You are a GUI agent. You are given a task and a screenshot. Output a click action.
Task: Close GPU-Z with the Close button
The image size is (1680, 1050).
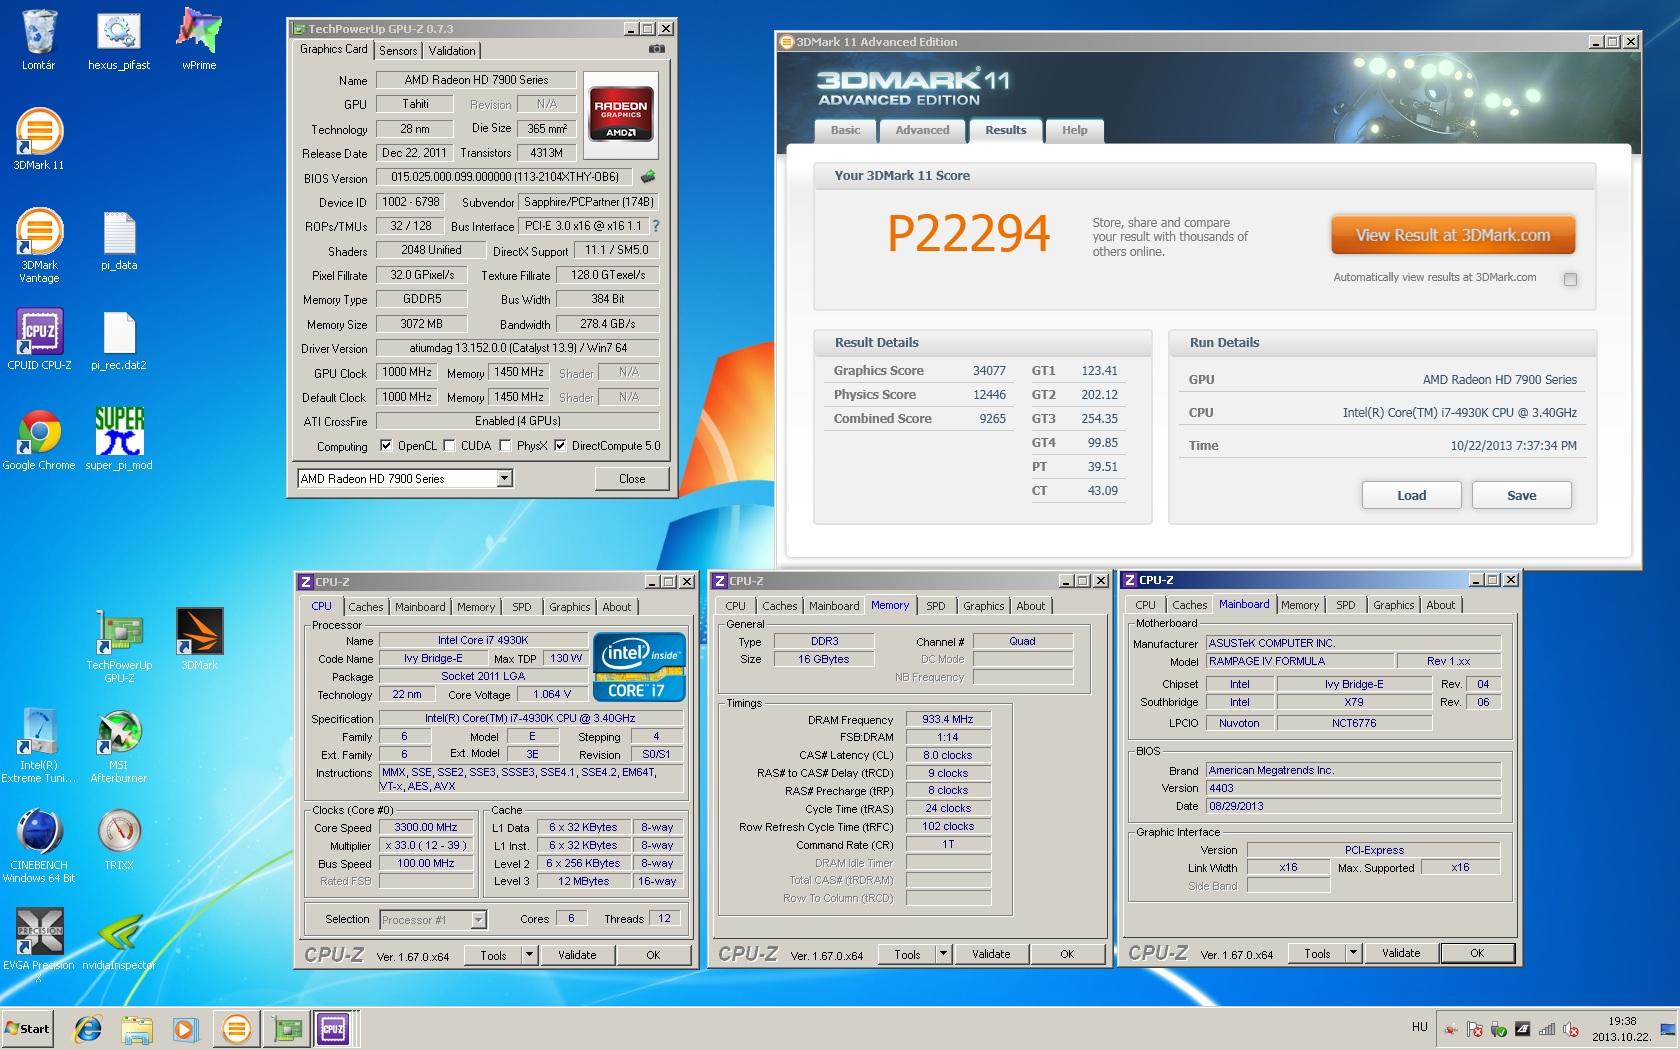coord(632,479)
